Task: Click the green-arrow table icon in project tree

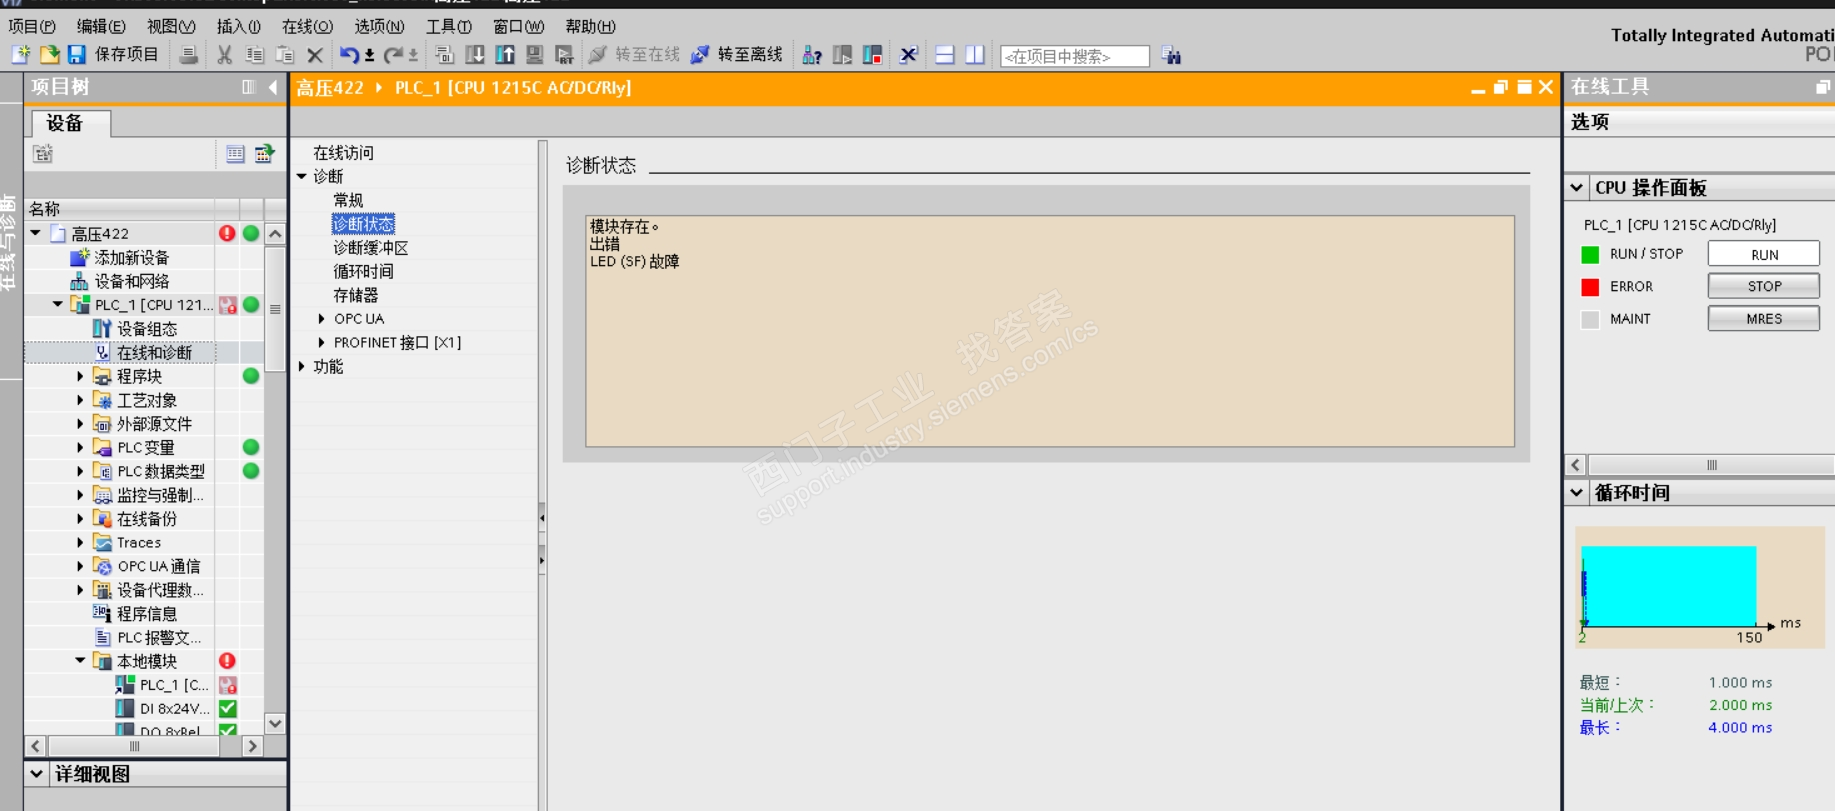Action: tap(264, 153)
